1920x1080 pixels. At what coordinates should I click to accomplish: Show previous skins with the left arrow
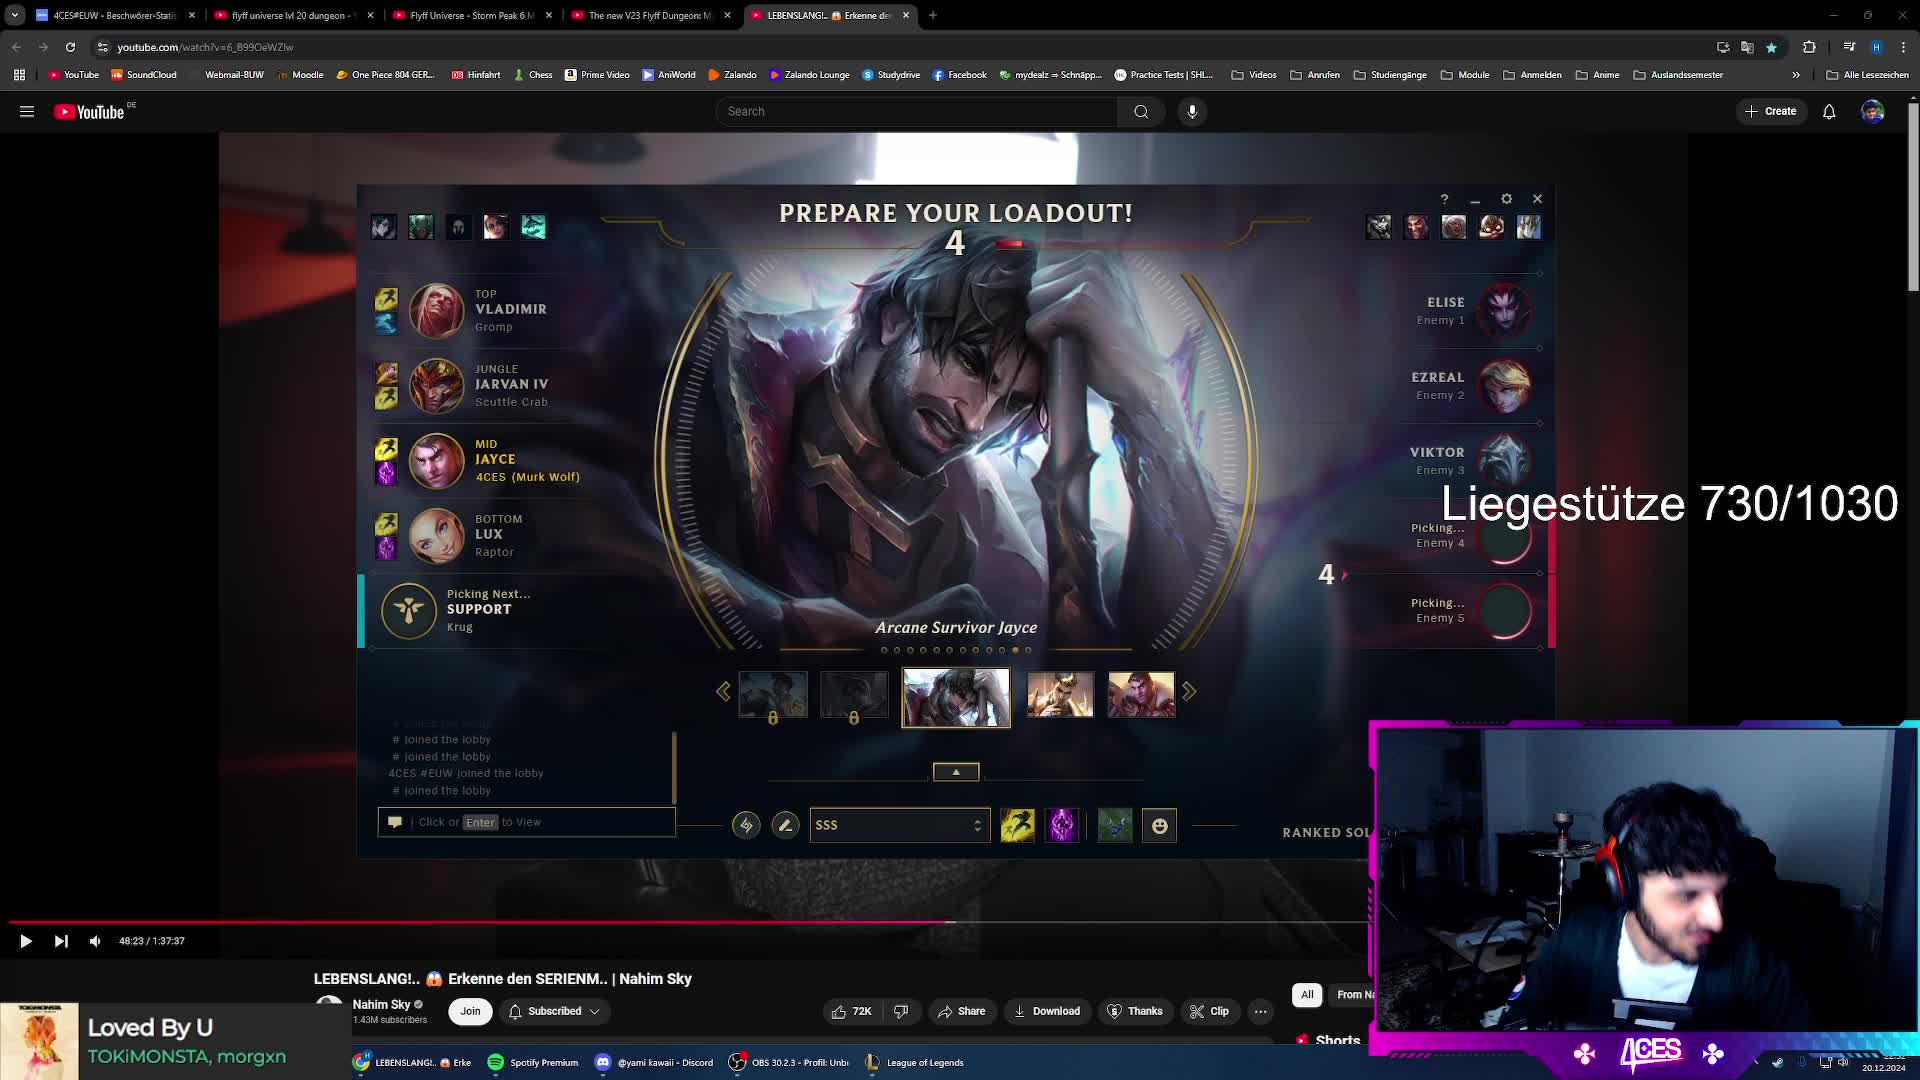723,691
